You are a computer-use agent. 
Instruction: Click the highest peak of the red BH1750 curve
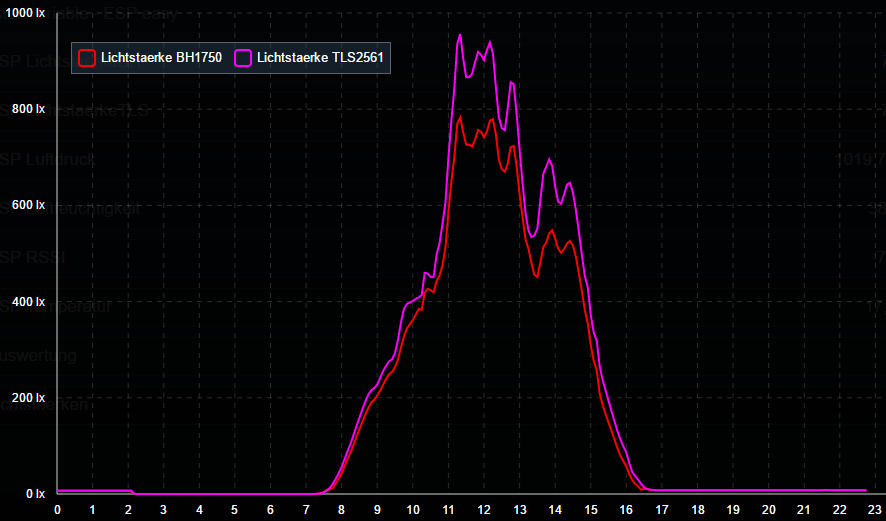[x=461, y=116]
